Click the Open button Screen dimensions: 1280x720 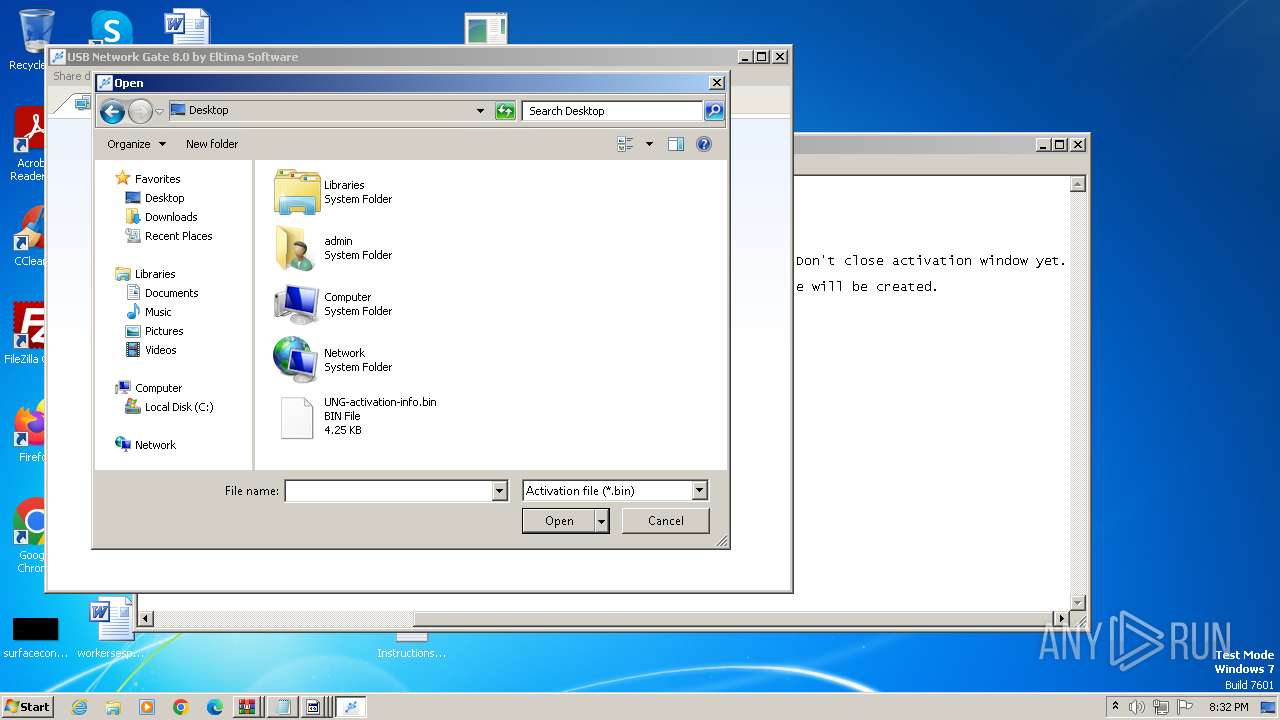click(x=559, y=521)
